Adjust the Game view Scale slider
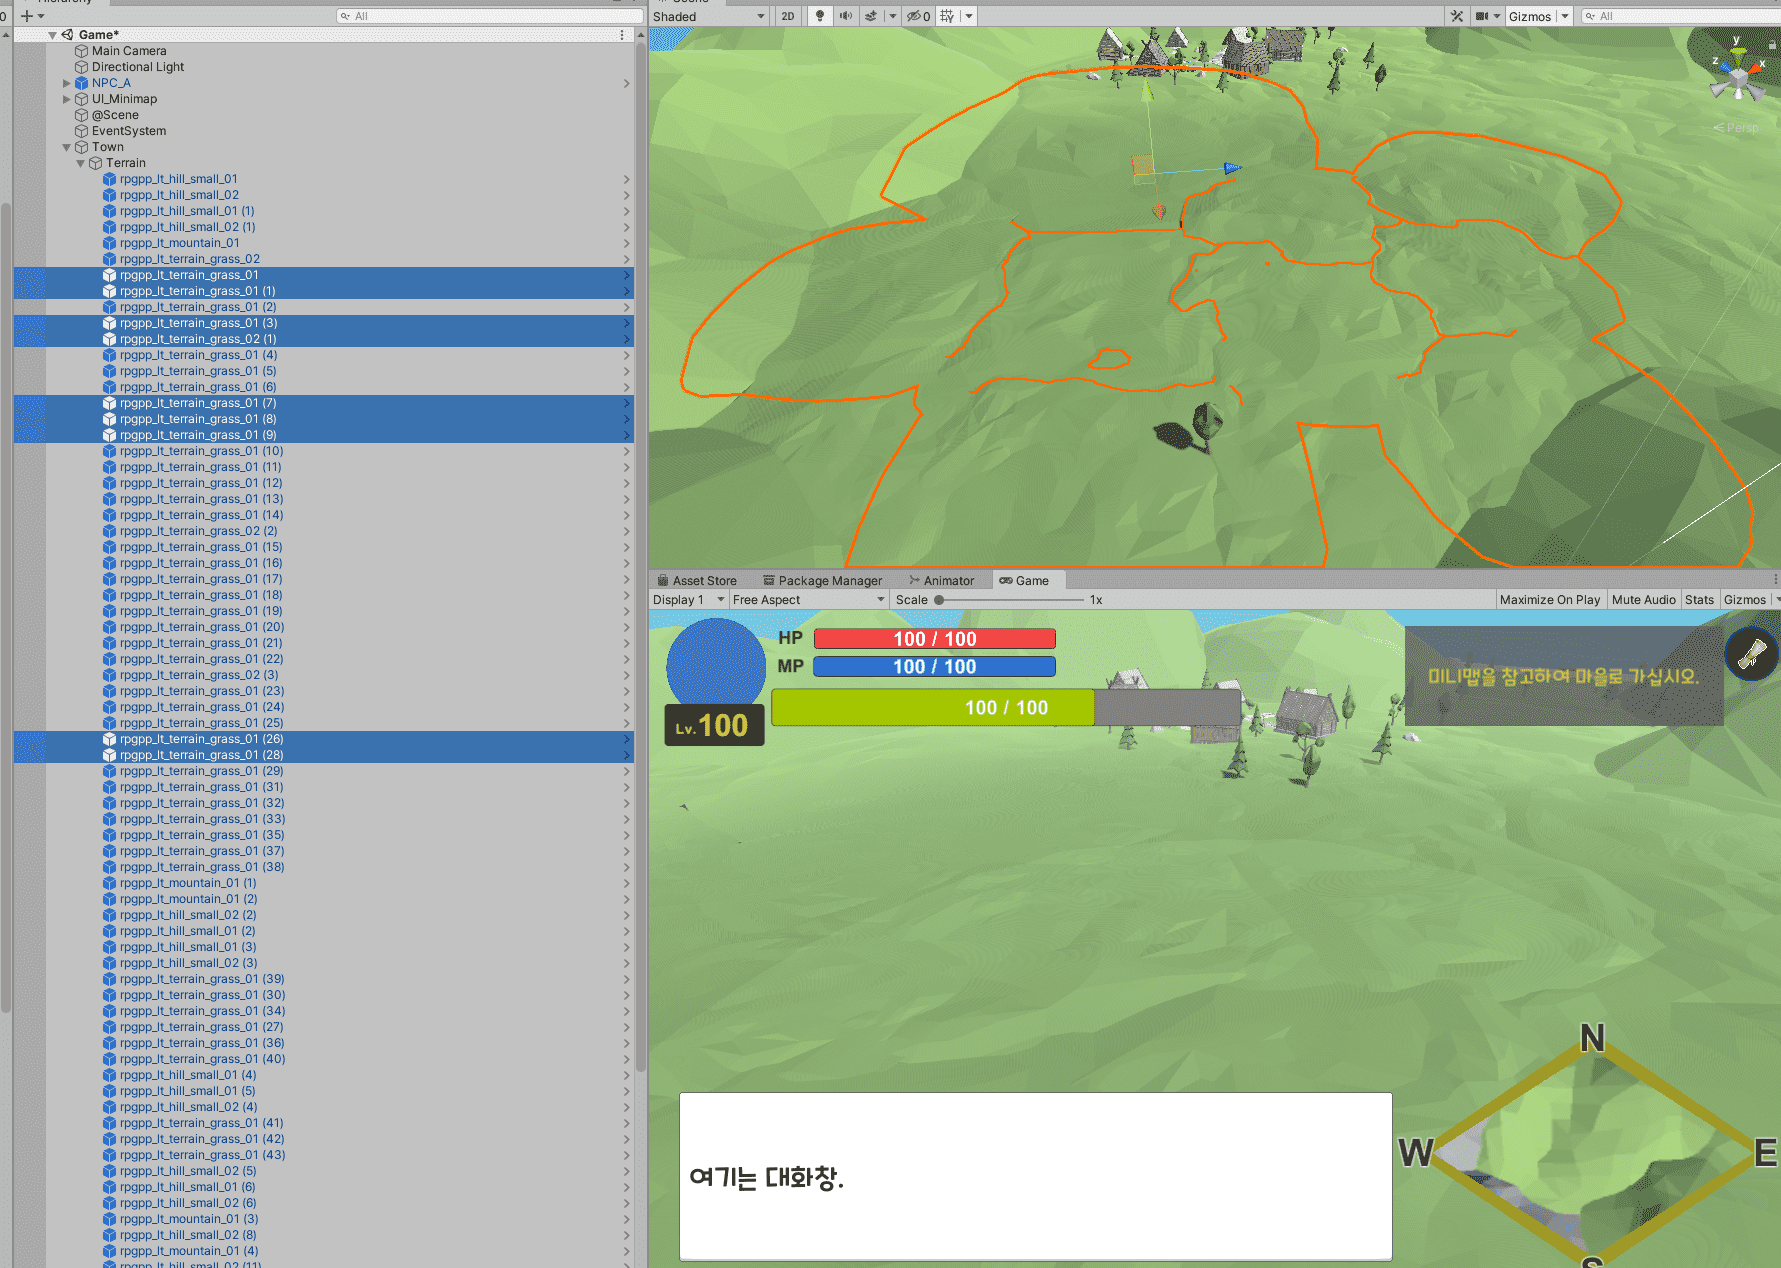This screenshot has width=1781, height=1268. click(1009, 600)
